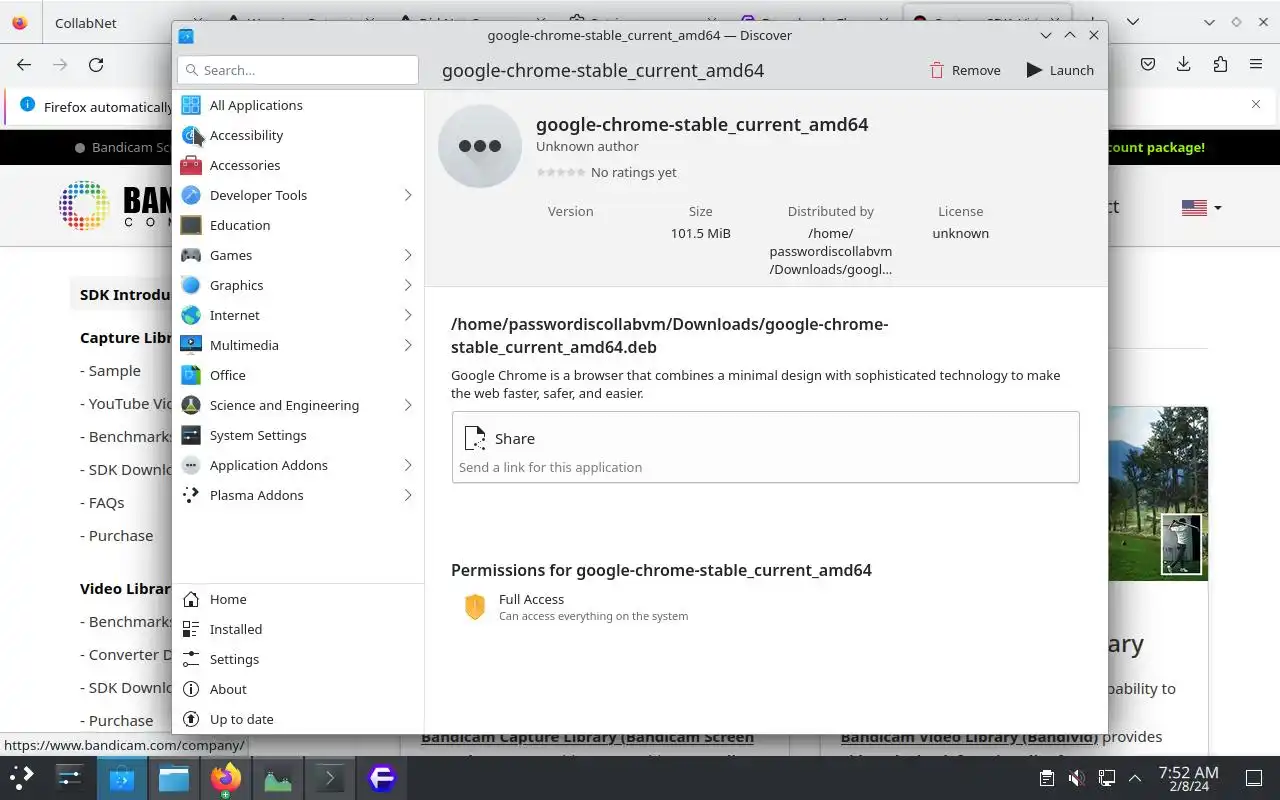Open the KDE application launcher

[x=22, y=778]
